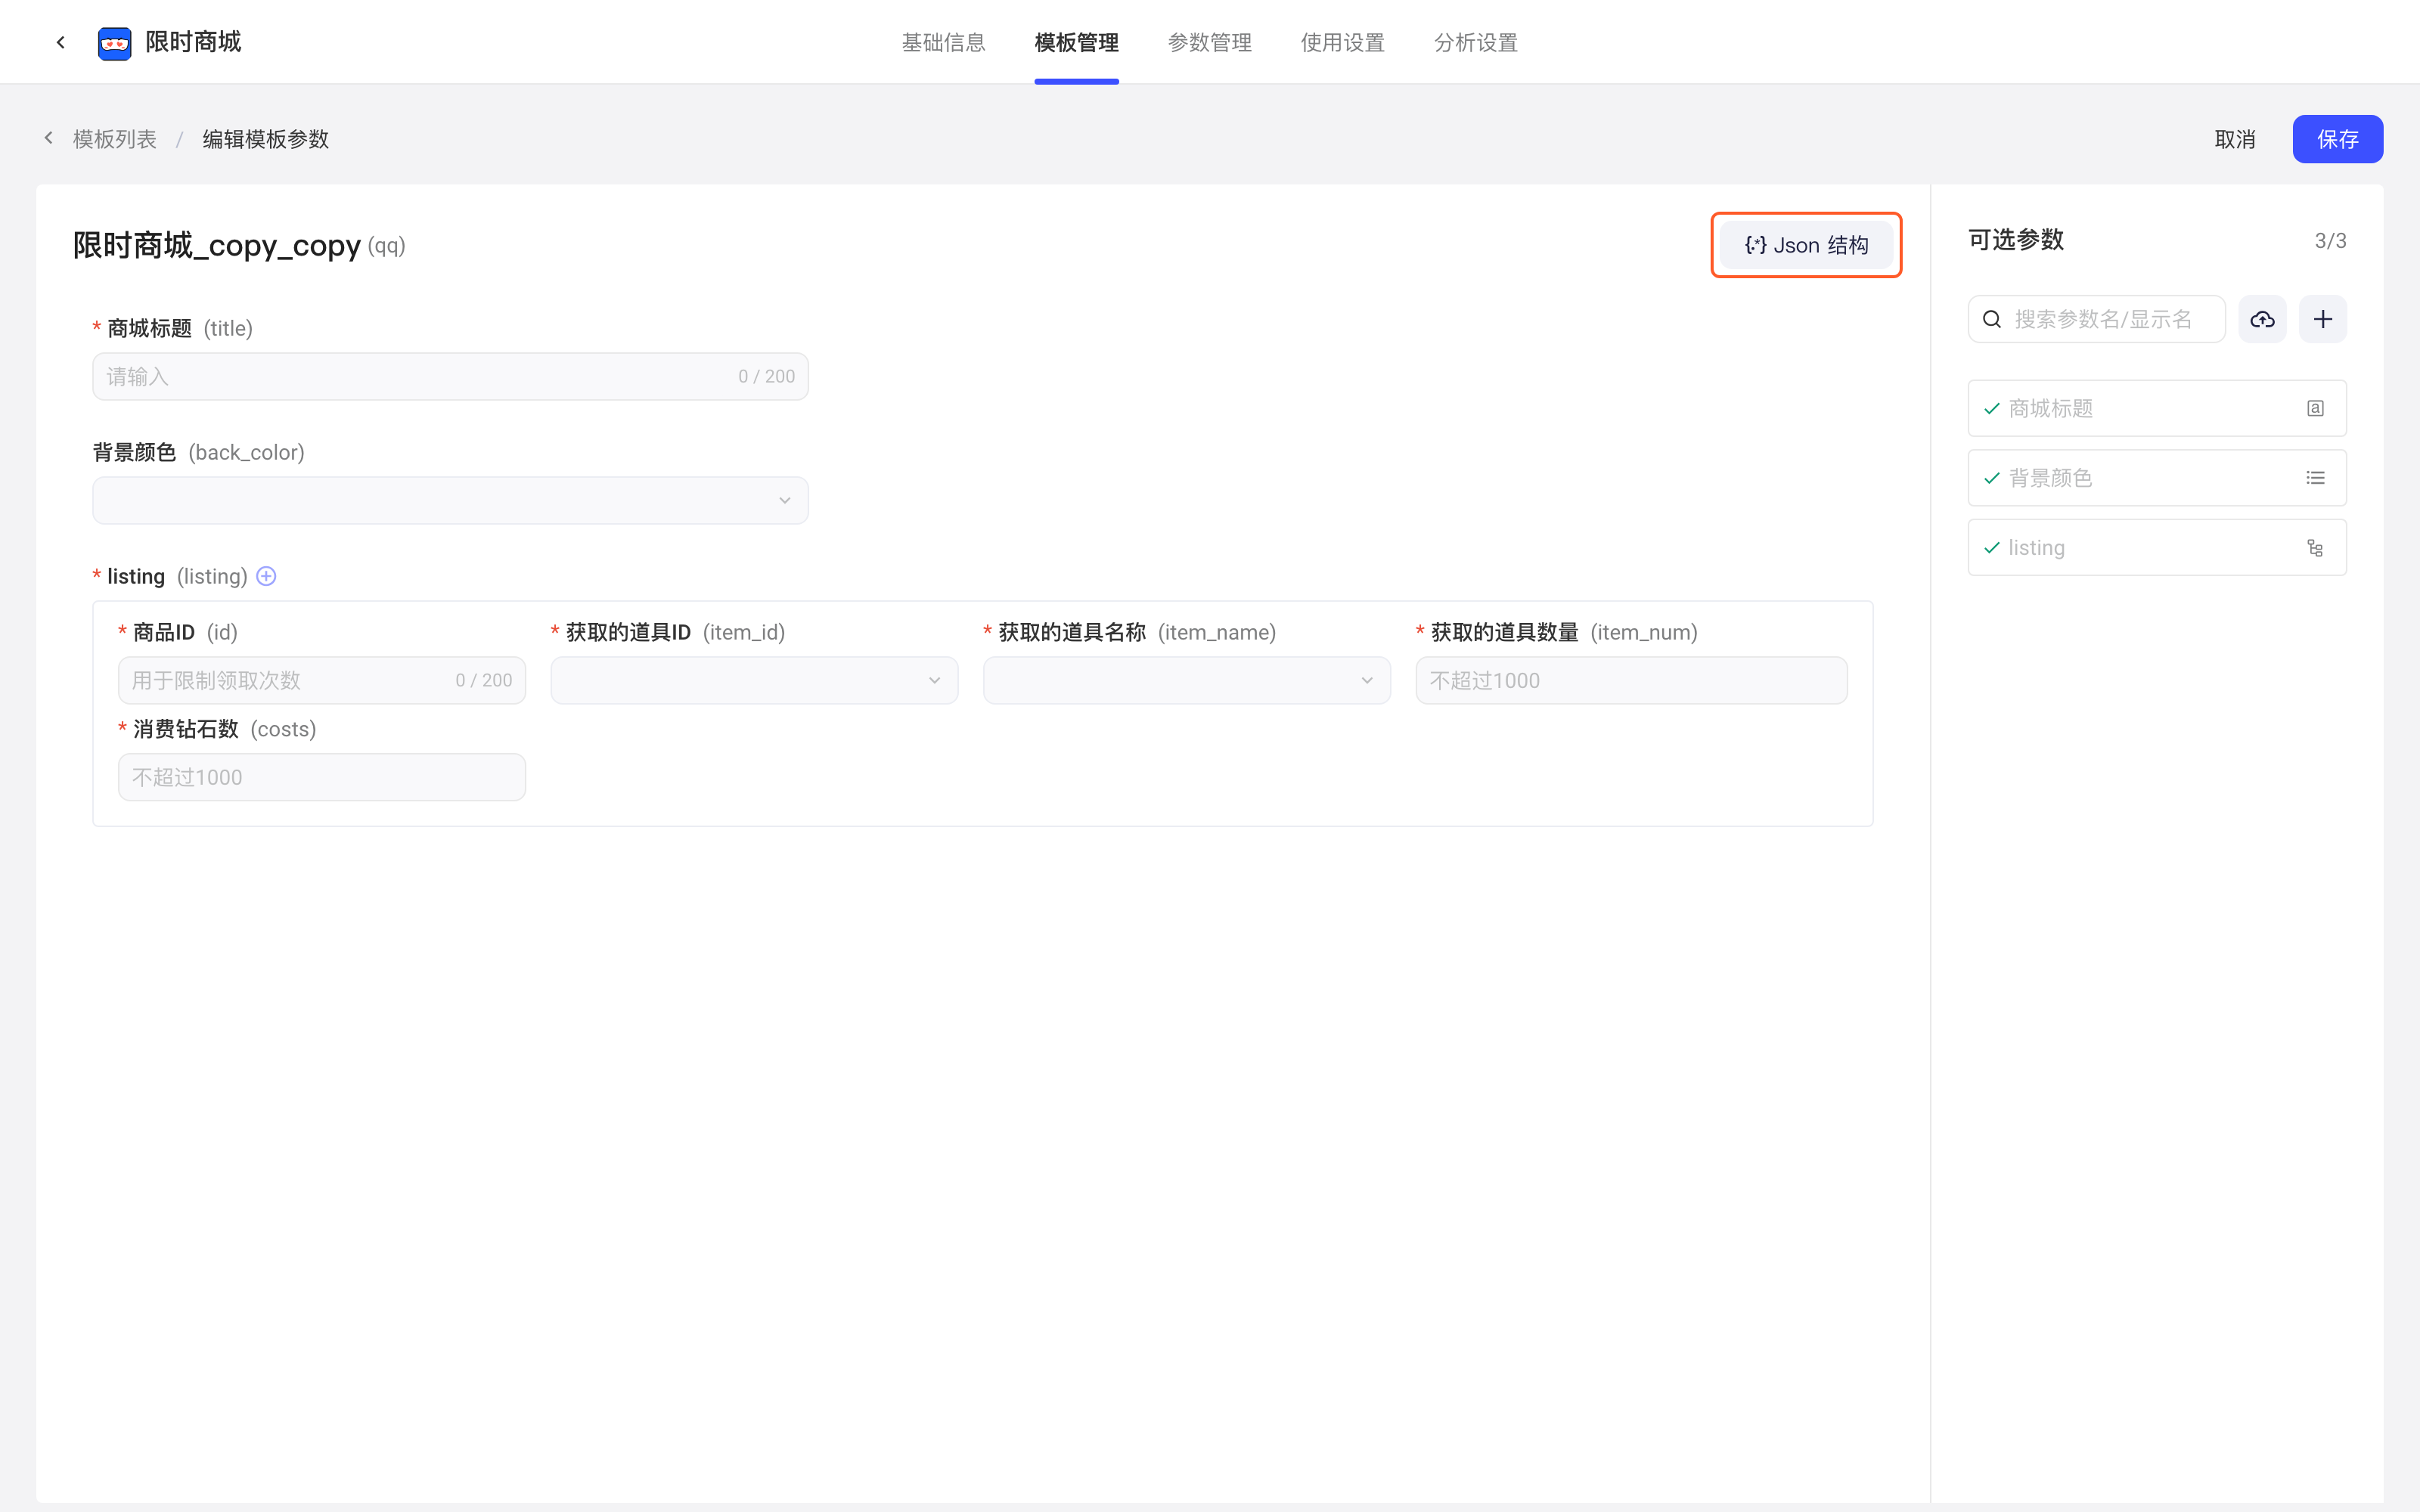Click the plus icon next to listing label

[x=266, y=576]
